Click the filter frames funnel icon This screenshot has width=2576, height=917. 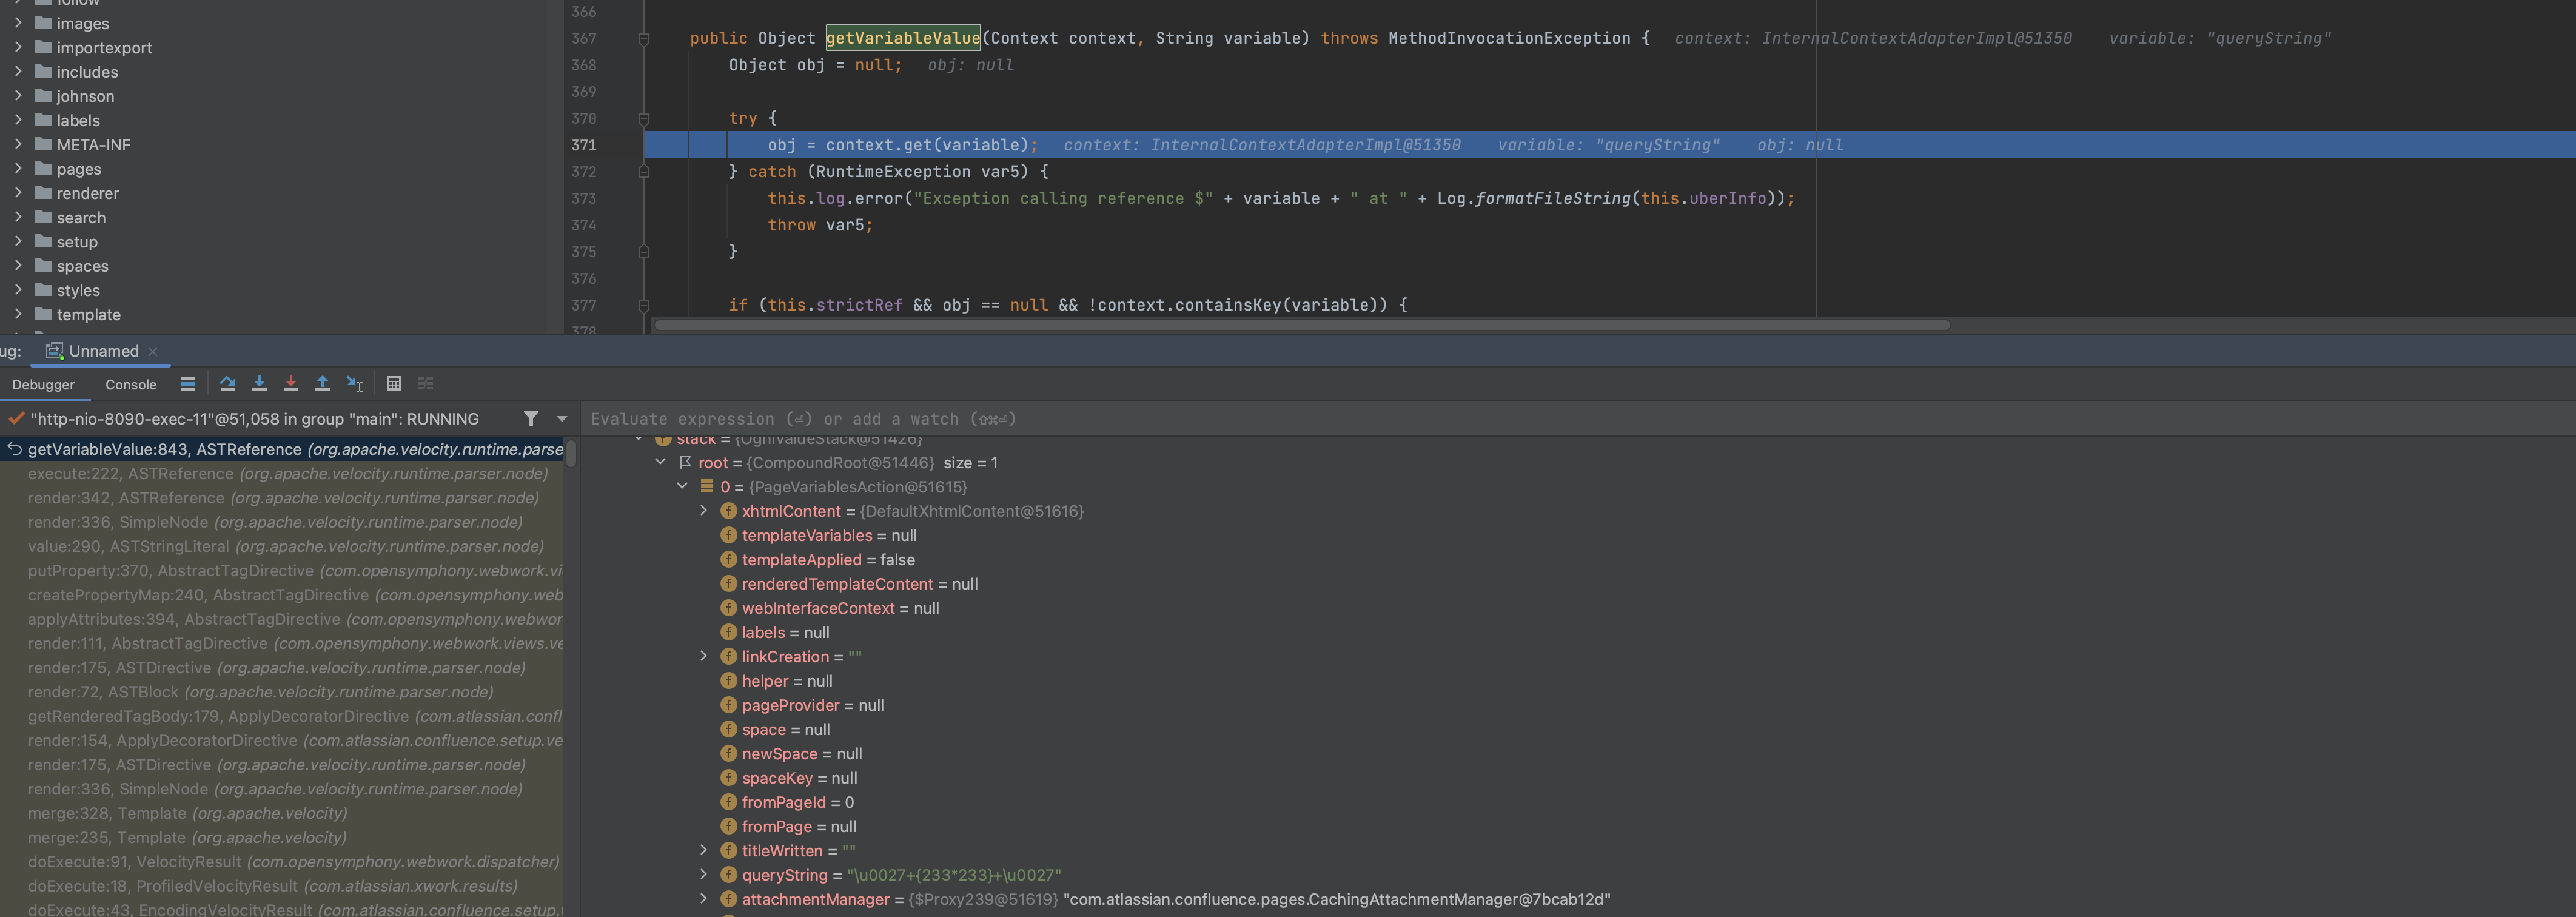[531, 419]
